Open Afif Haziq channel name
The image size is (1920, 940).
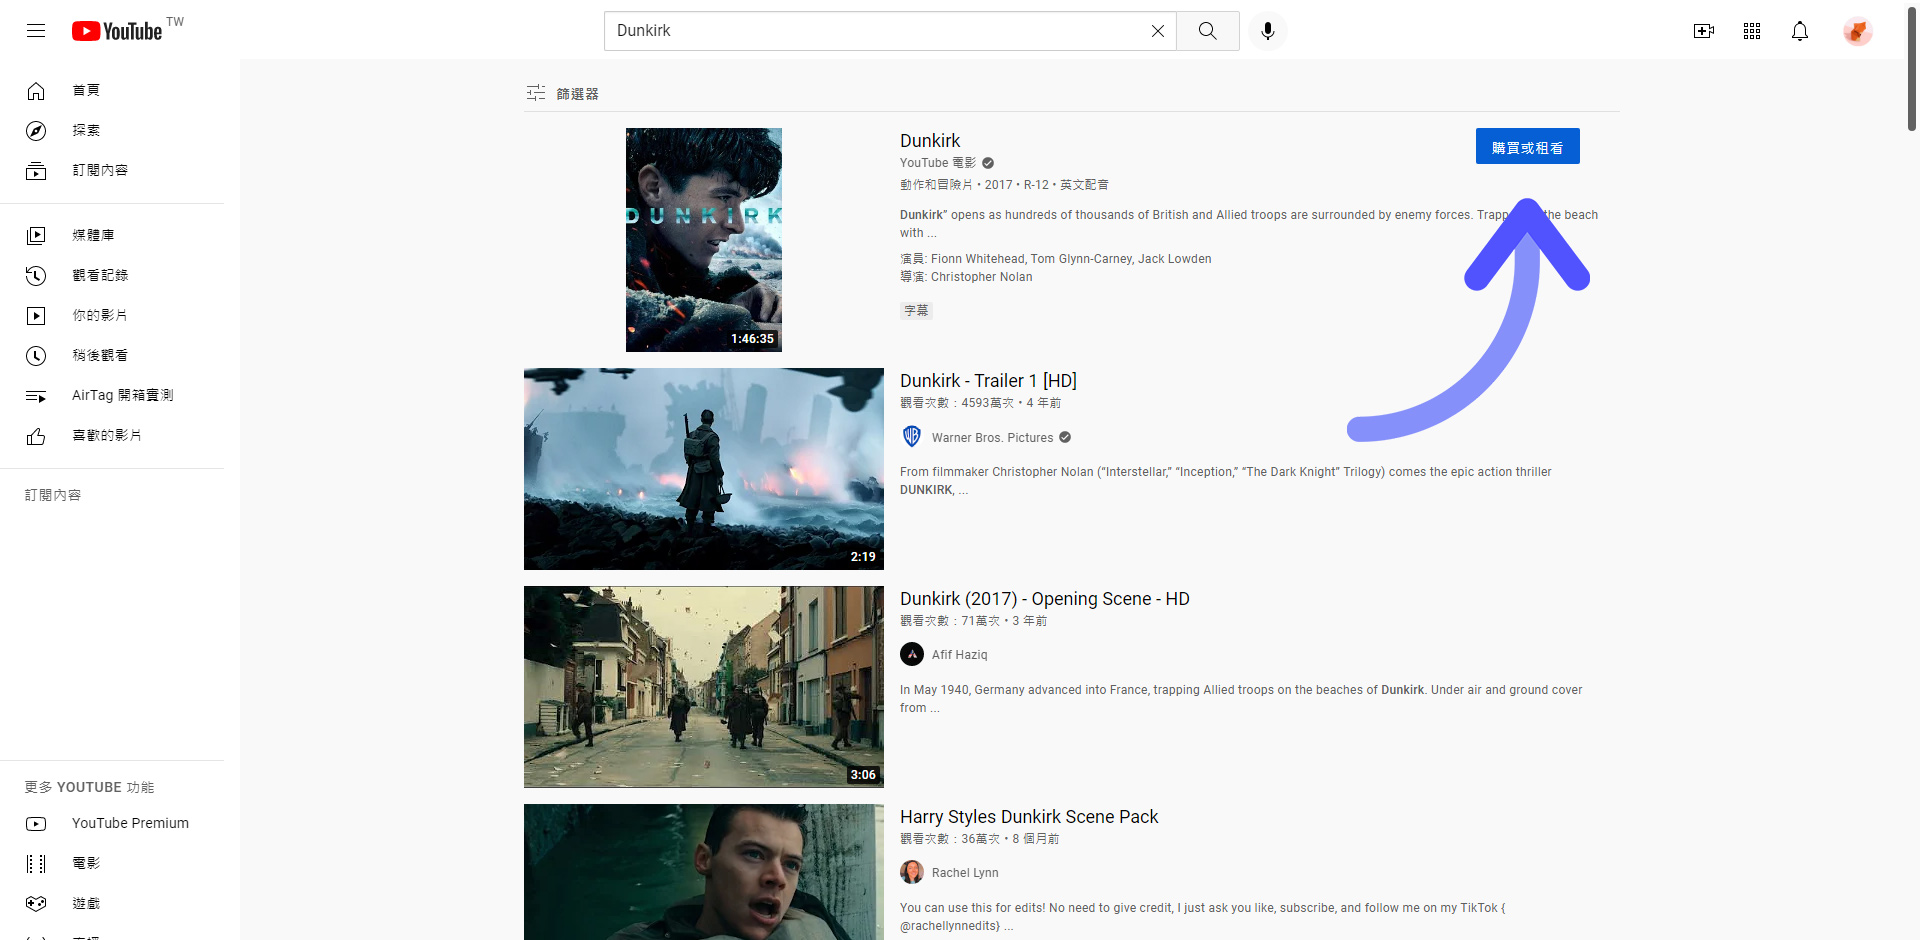[x=959, y=655]
